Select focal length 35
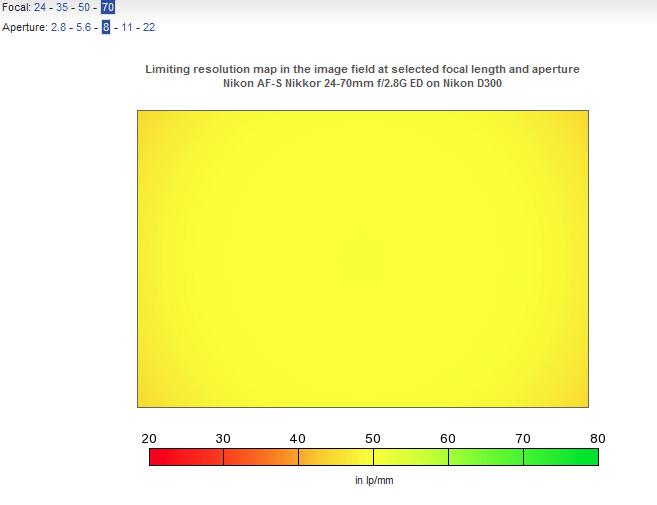Screen dimensions: 657x505 click(62, 7)
